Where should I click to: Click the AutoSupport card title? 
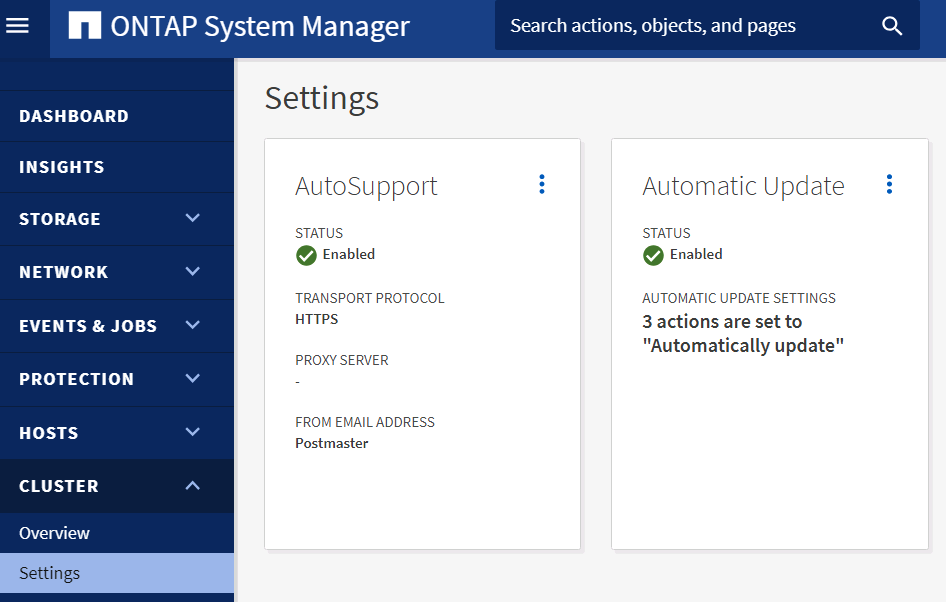pos(366,186)
